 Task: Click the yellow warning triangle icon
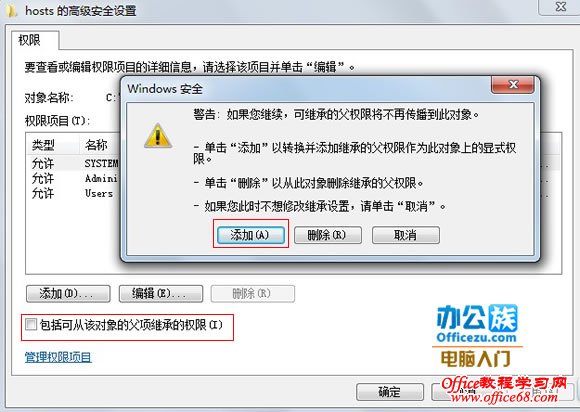(158, 136)
